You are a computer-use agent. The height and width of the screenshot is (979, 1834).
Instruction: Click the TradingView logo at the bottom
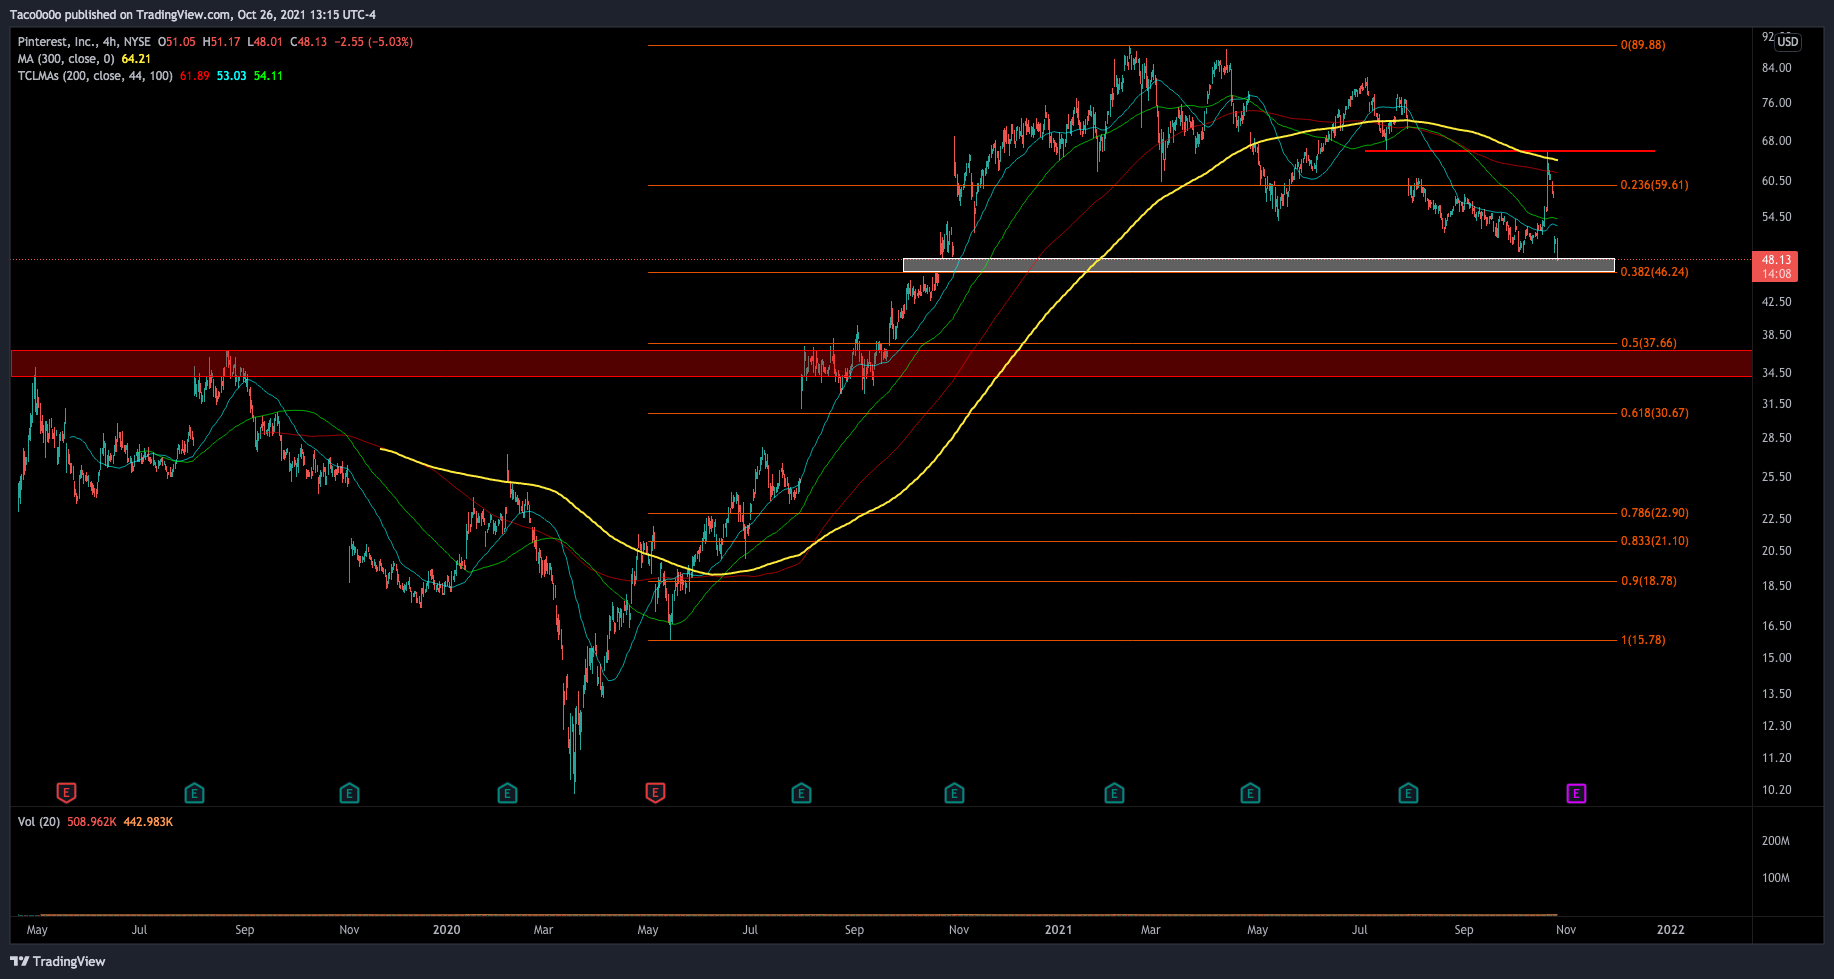58,961
